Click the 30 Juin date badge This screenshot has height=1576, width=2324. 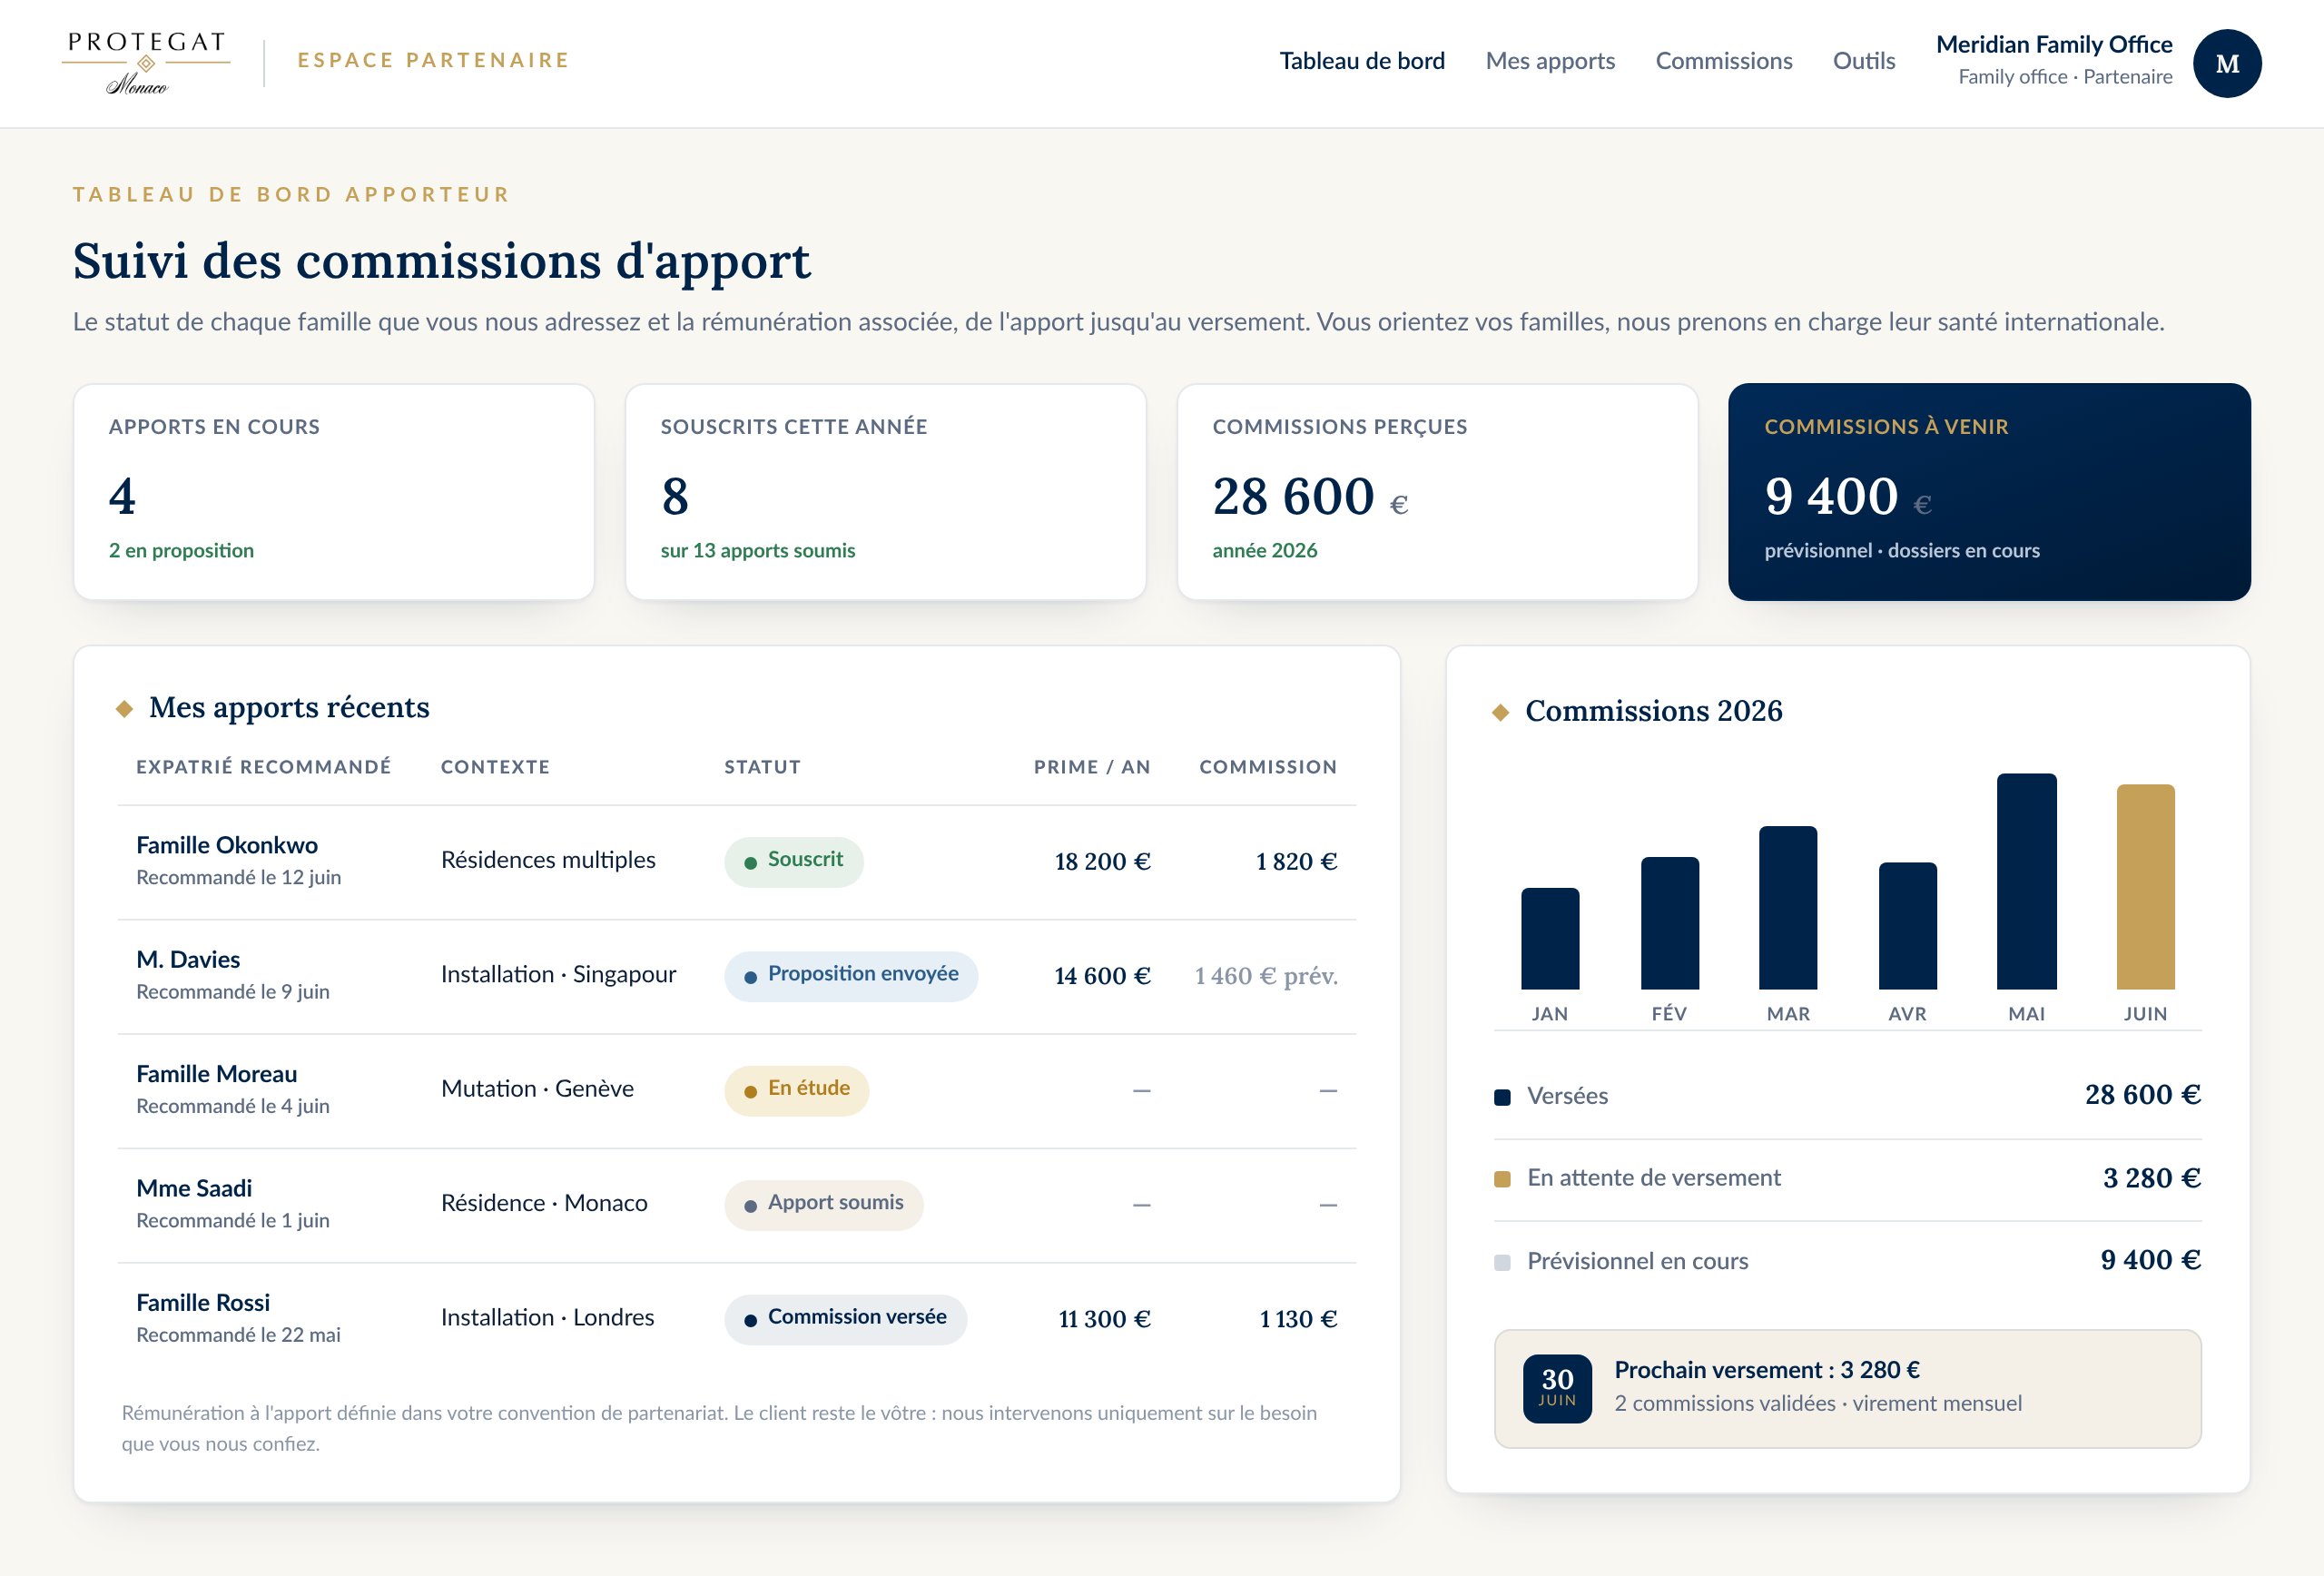point(1557,1388)
